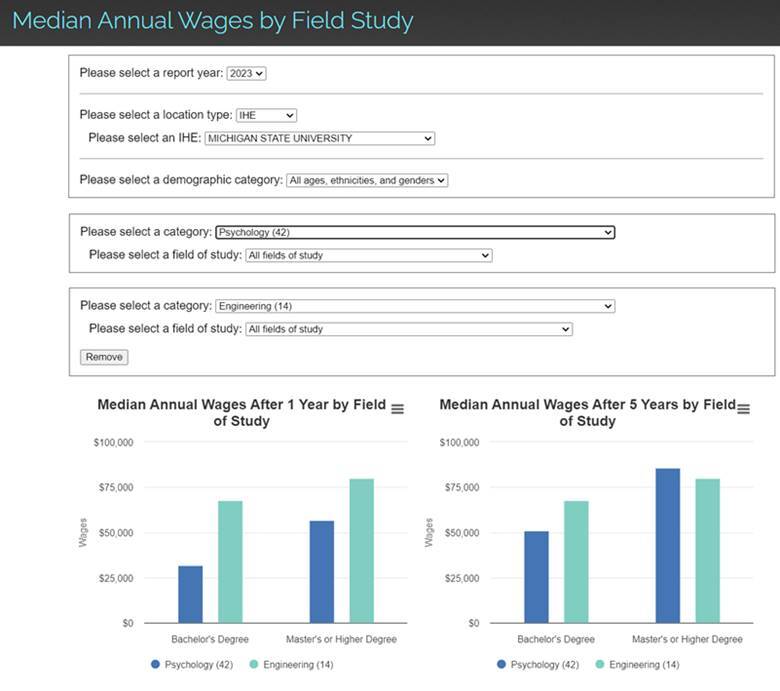Expand the location type dropdown set to IHE
Screen dimensions: 780x691
[x=266, y=115]
